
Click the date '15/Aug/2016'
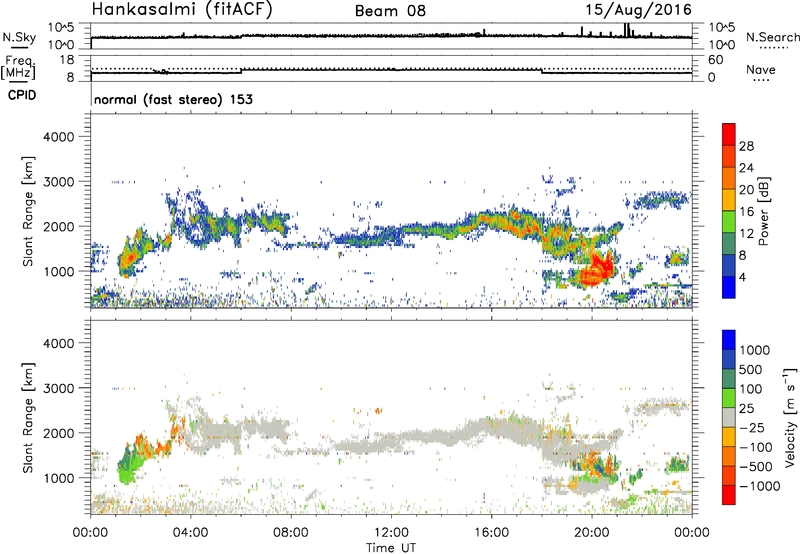click(x=638, y=10)
